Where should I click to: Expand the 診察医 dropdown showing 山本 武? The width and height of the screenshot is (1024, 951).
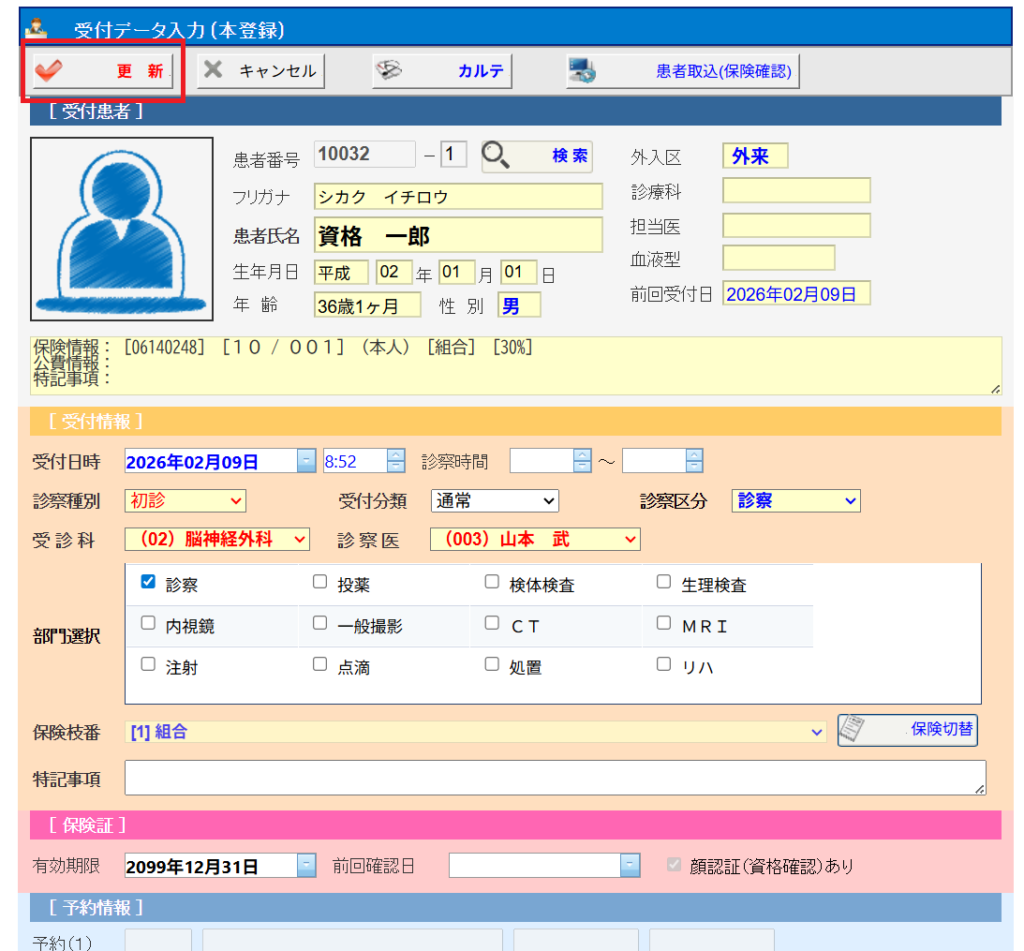[534, 540]
